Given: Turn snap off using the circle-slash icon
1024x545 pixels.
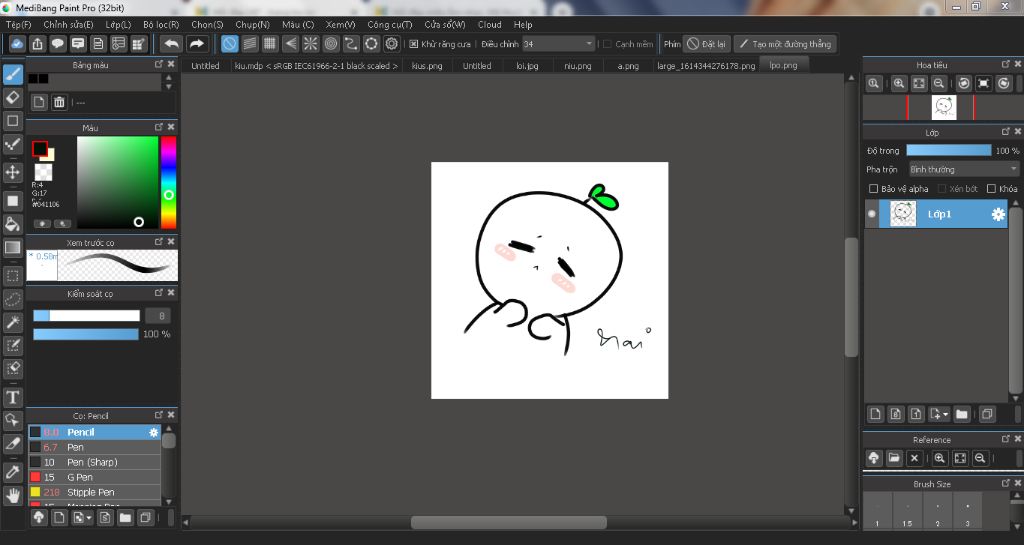Looking at the screenshot, I should click(x=229, y=44).
